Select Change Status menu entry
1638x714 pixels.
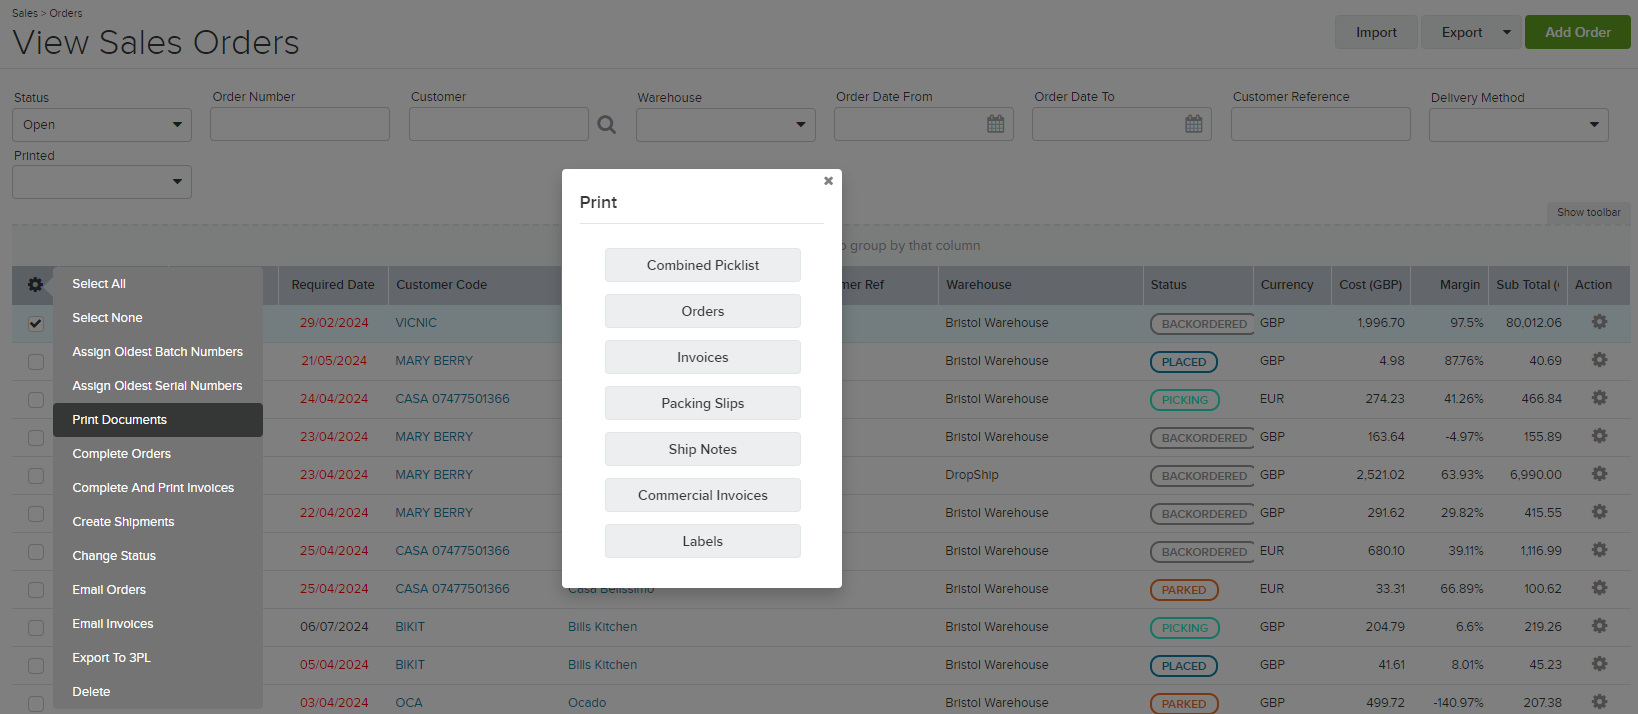(158, 556)
